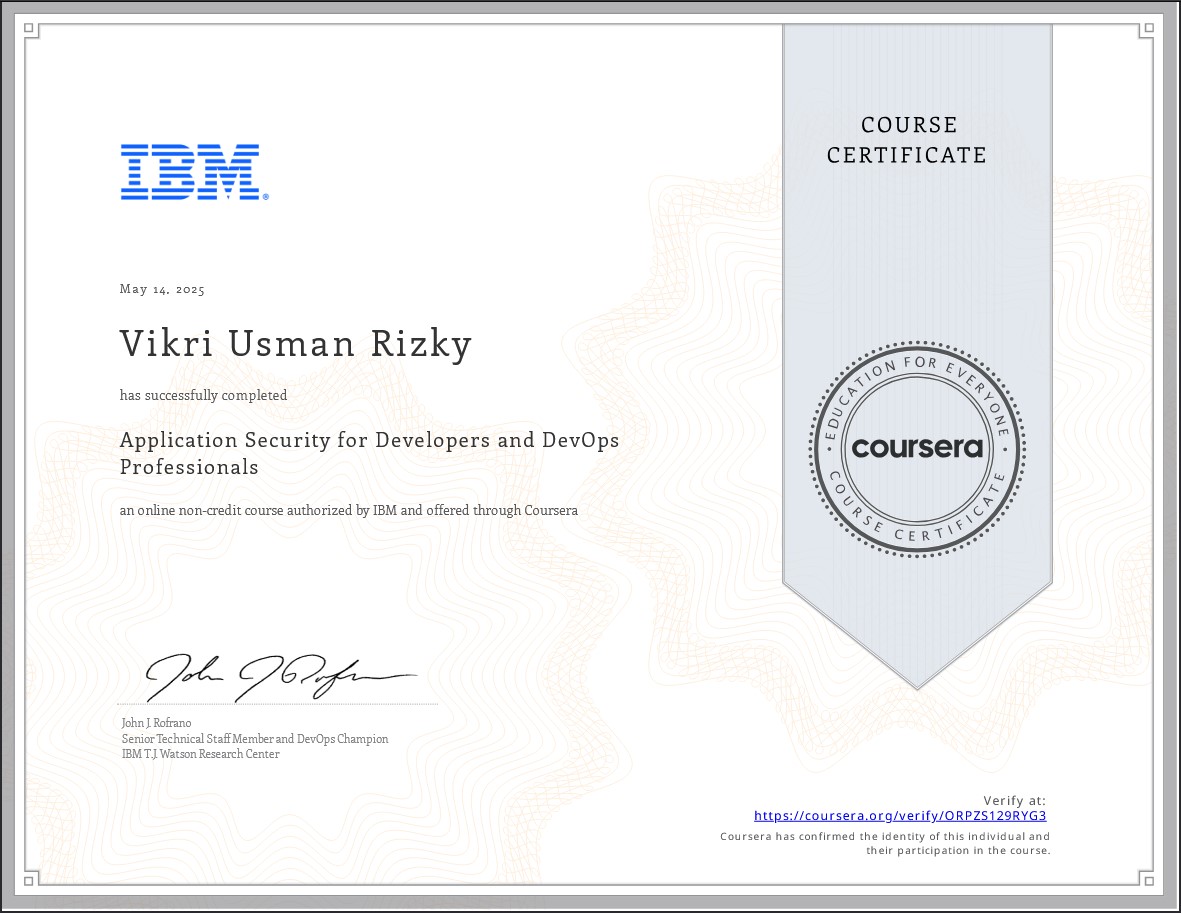Click the top-right corner ornament of border
Image resolution: width=1181 pixels, height=913 pixels.
point(1150,31)
